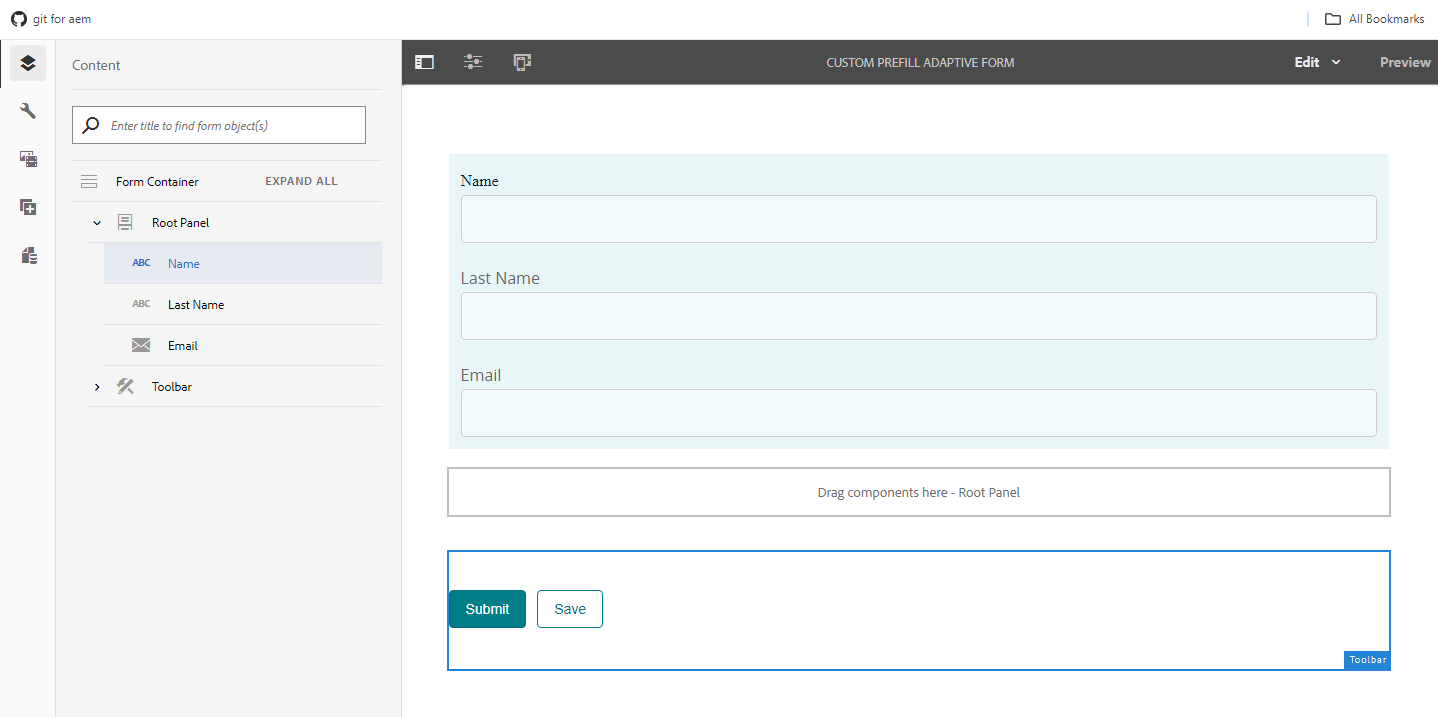1438x717 pixels.
Task: Select Last Name in content tree
Action: tap(196, 305)
